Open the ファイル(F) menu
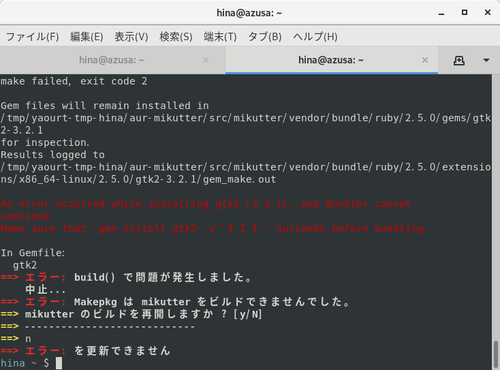The height and width of the screenshot is (370, 500). point(33,36)
